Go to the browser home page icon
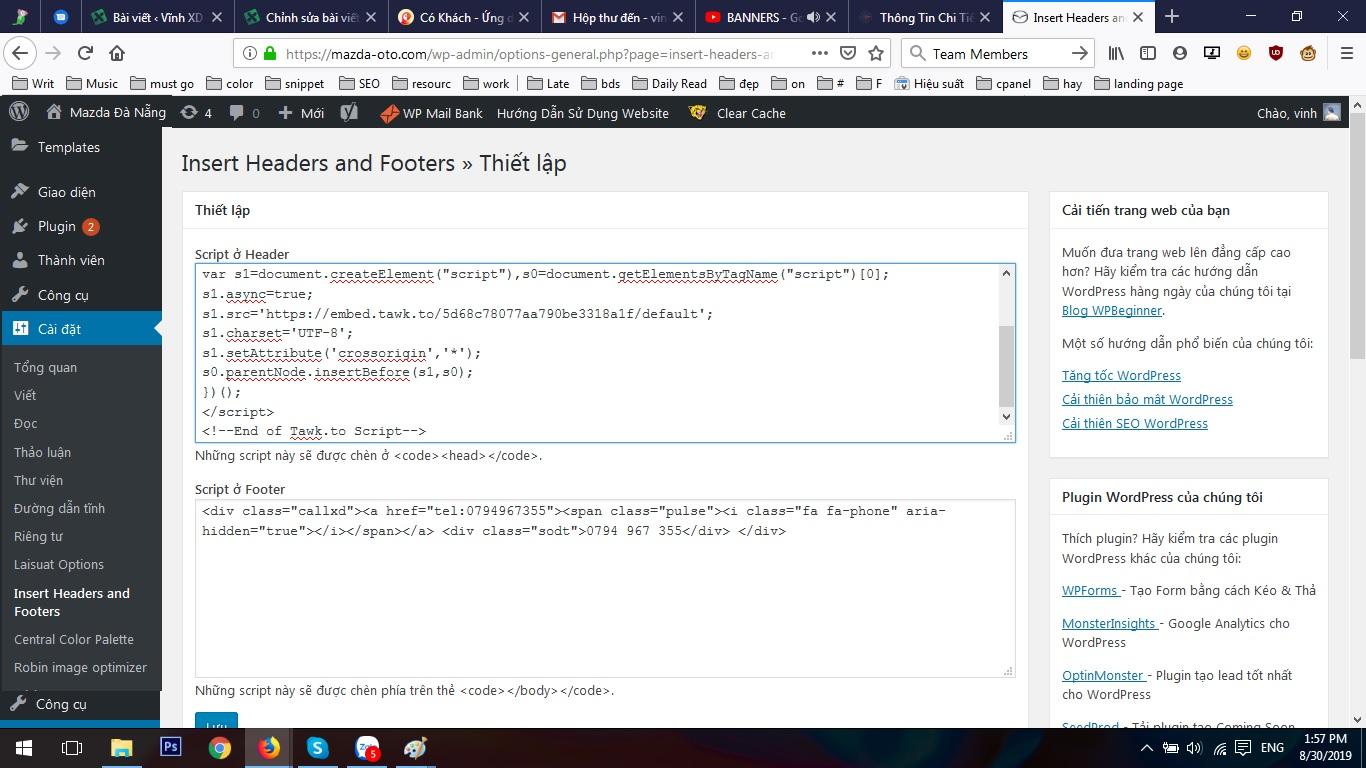This screenshot has width=1366, height=768. click(x=117, y=54)
